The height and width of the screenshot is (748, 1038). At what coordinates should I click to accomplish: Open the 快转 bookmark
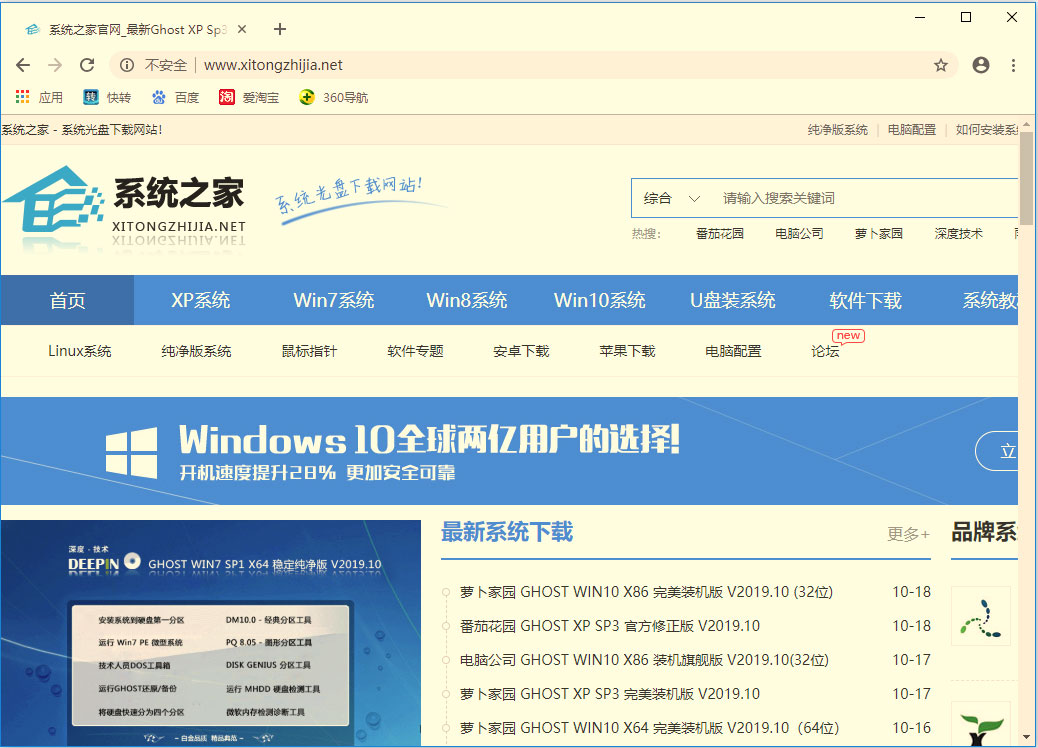pos(107,97)
